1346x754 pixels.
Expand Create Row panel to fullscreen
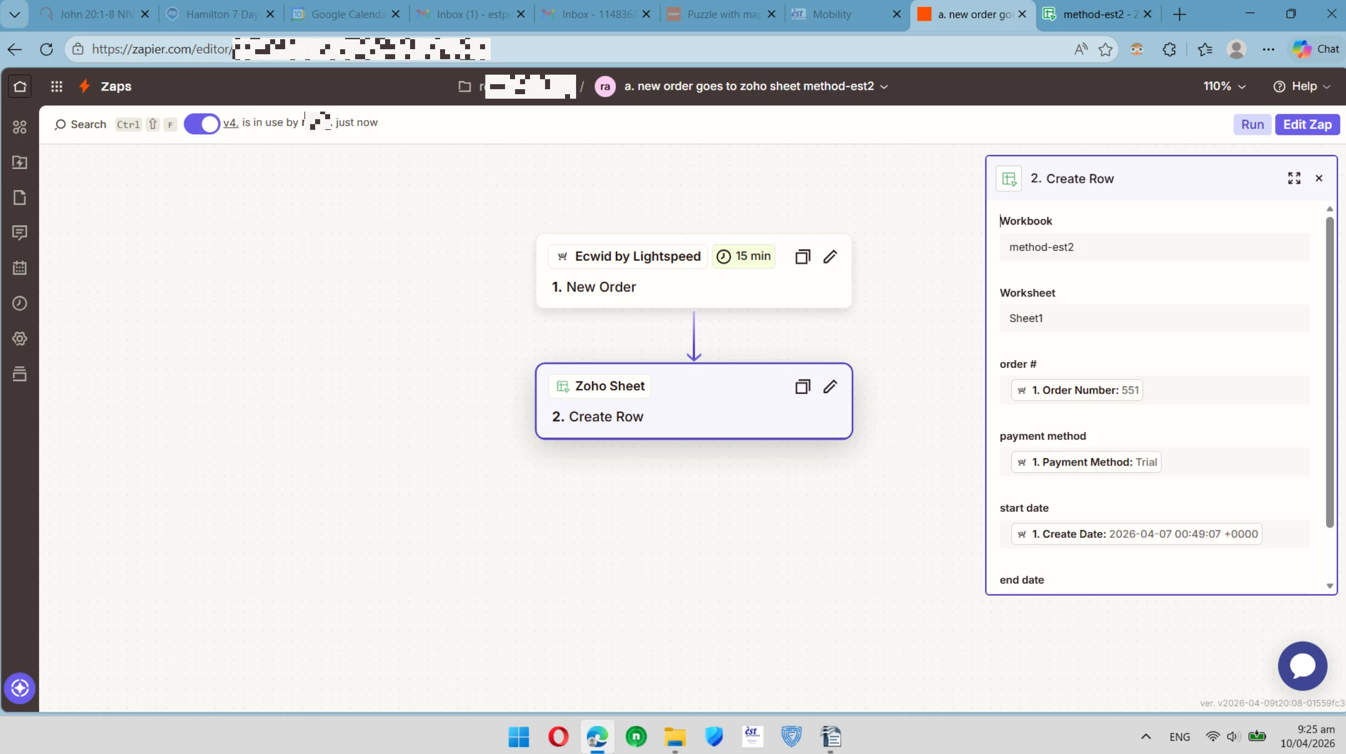tap(1294, 179)
